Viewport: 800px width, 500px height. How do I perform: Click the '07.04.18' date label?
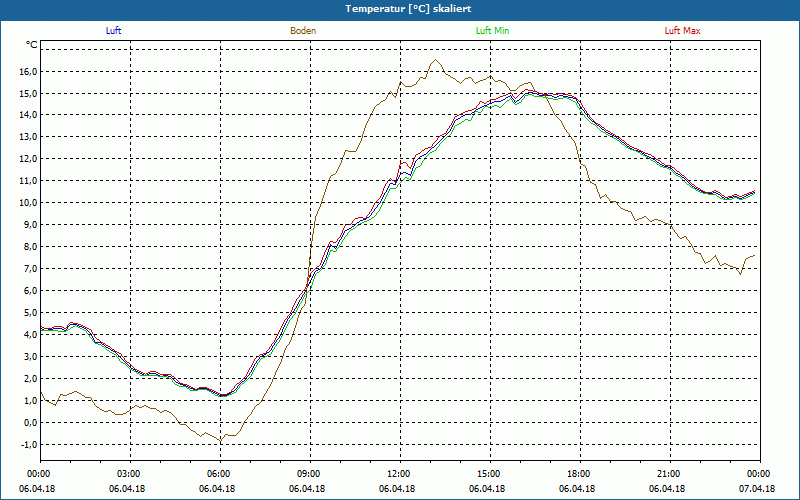tap(757, 489)
